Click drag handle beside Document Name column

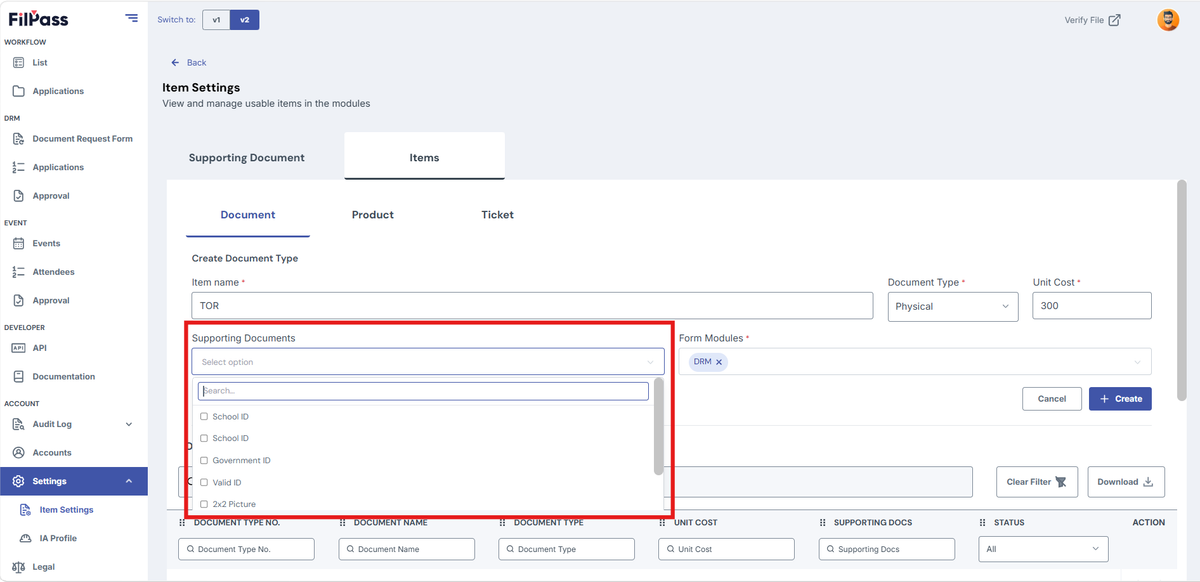pyautogui.click(x=342, y=522)
